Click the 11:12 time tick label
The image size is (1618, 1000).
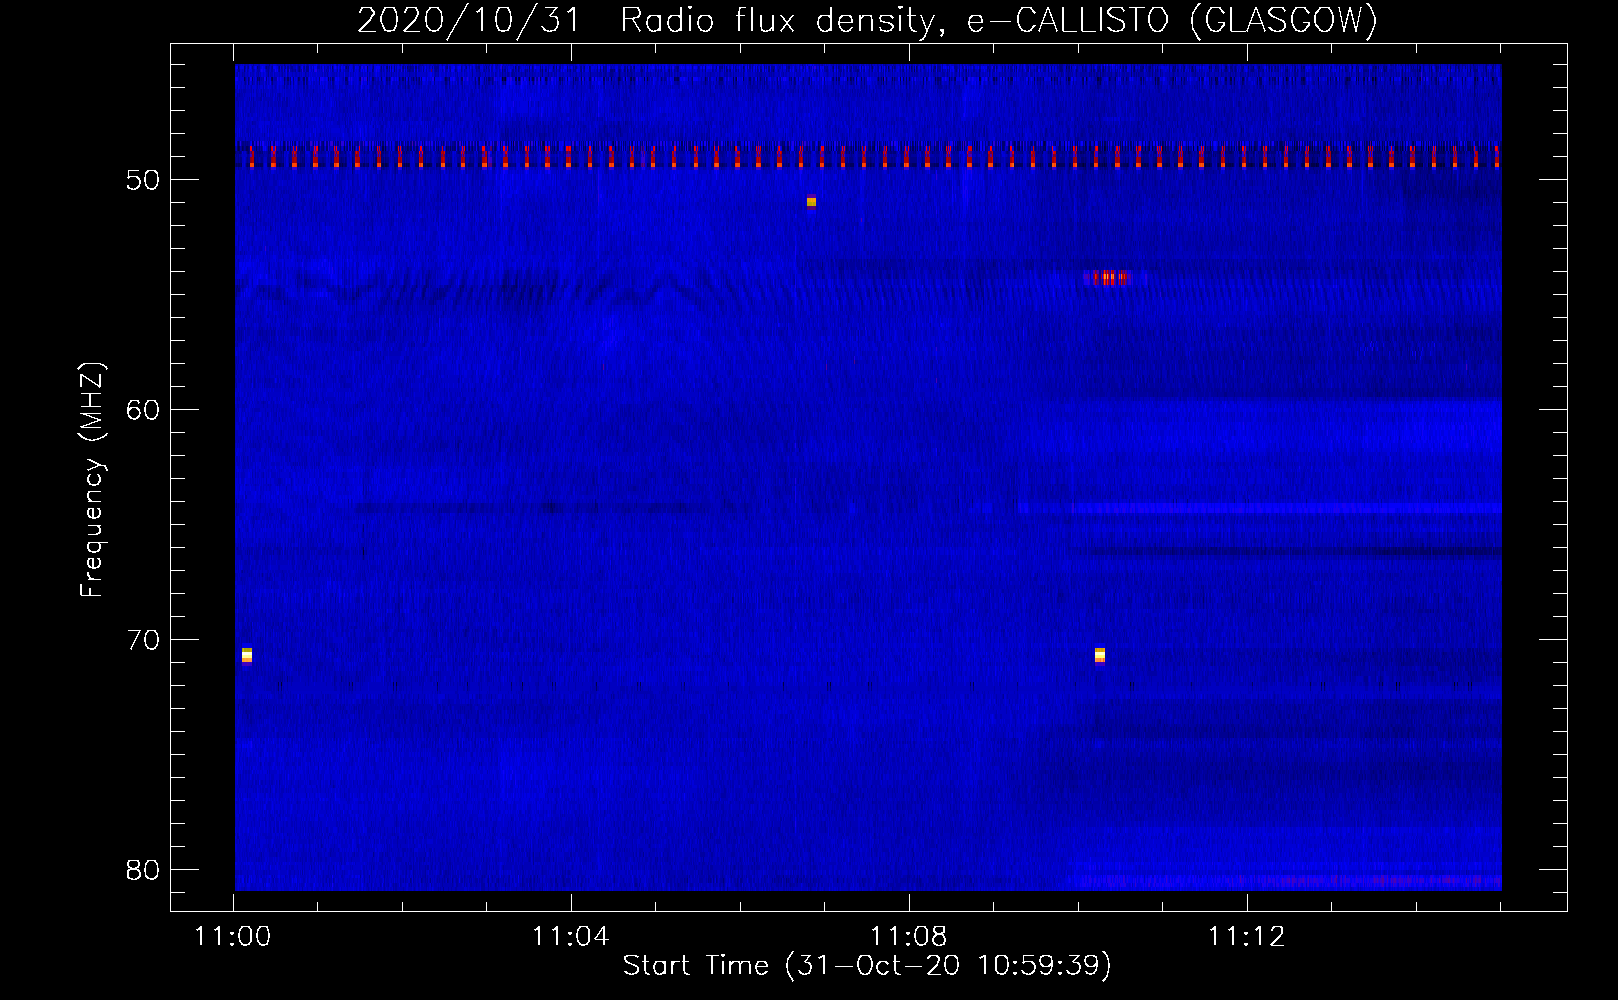(1246, 937)
